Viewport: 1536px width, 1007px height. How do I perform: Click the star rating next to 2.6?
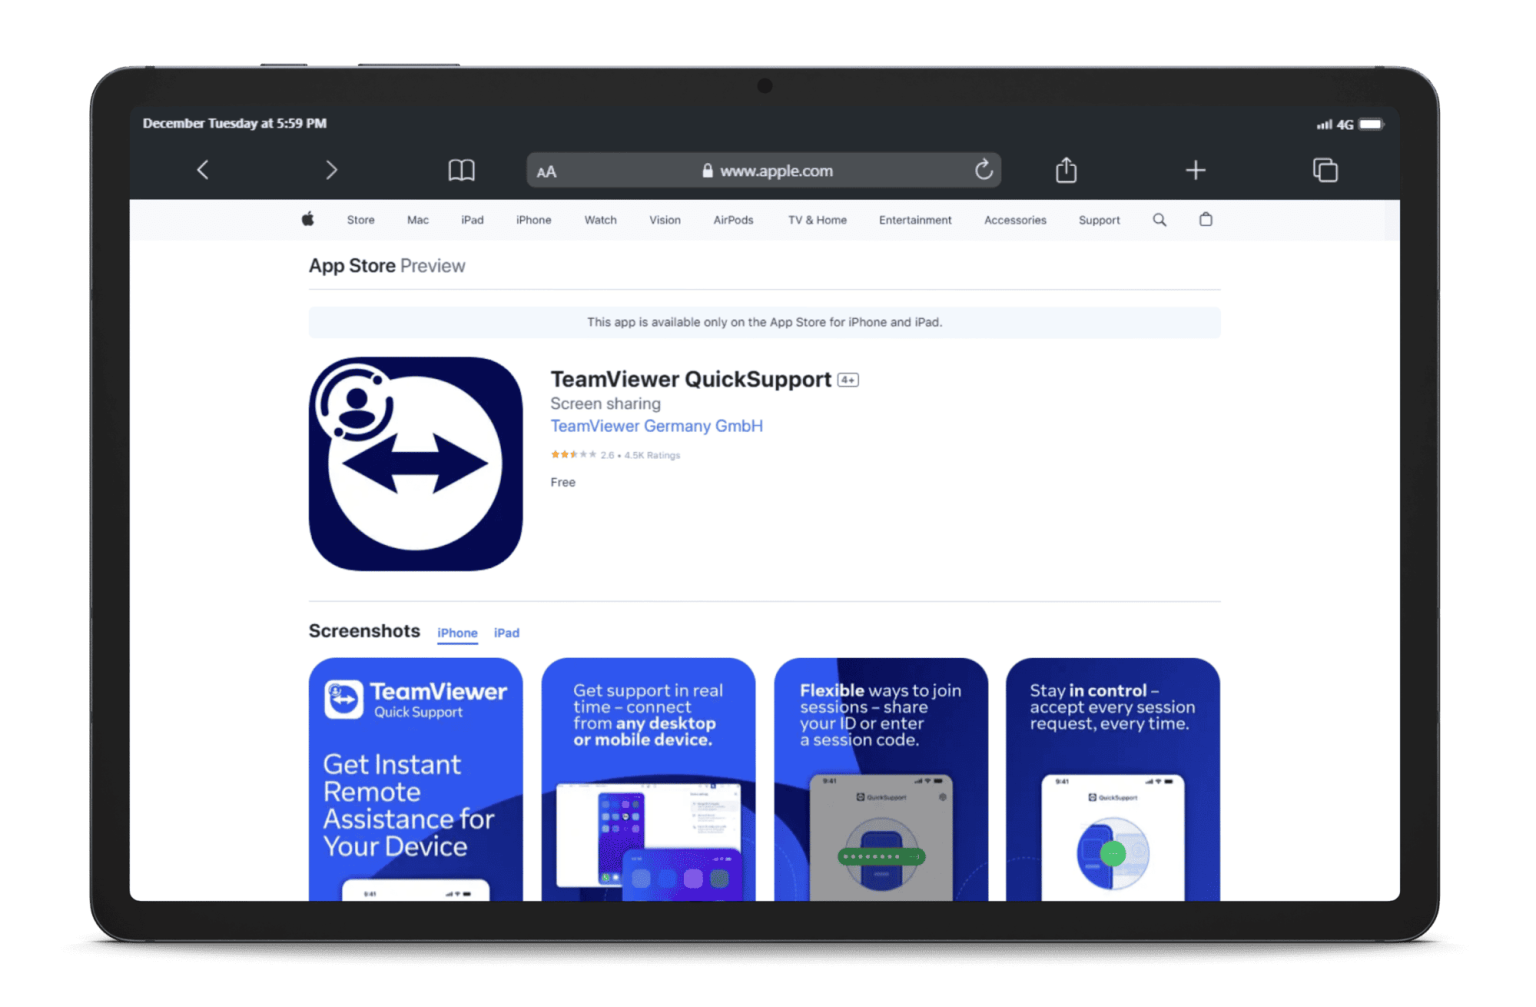(x=575, y=454)
